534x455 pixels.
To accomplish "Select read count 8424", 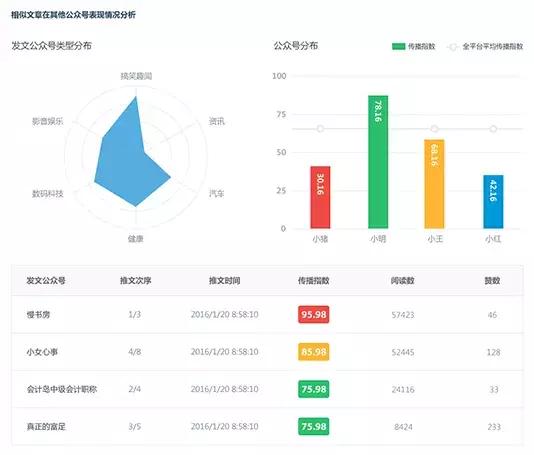I will point(403,427).
